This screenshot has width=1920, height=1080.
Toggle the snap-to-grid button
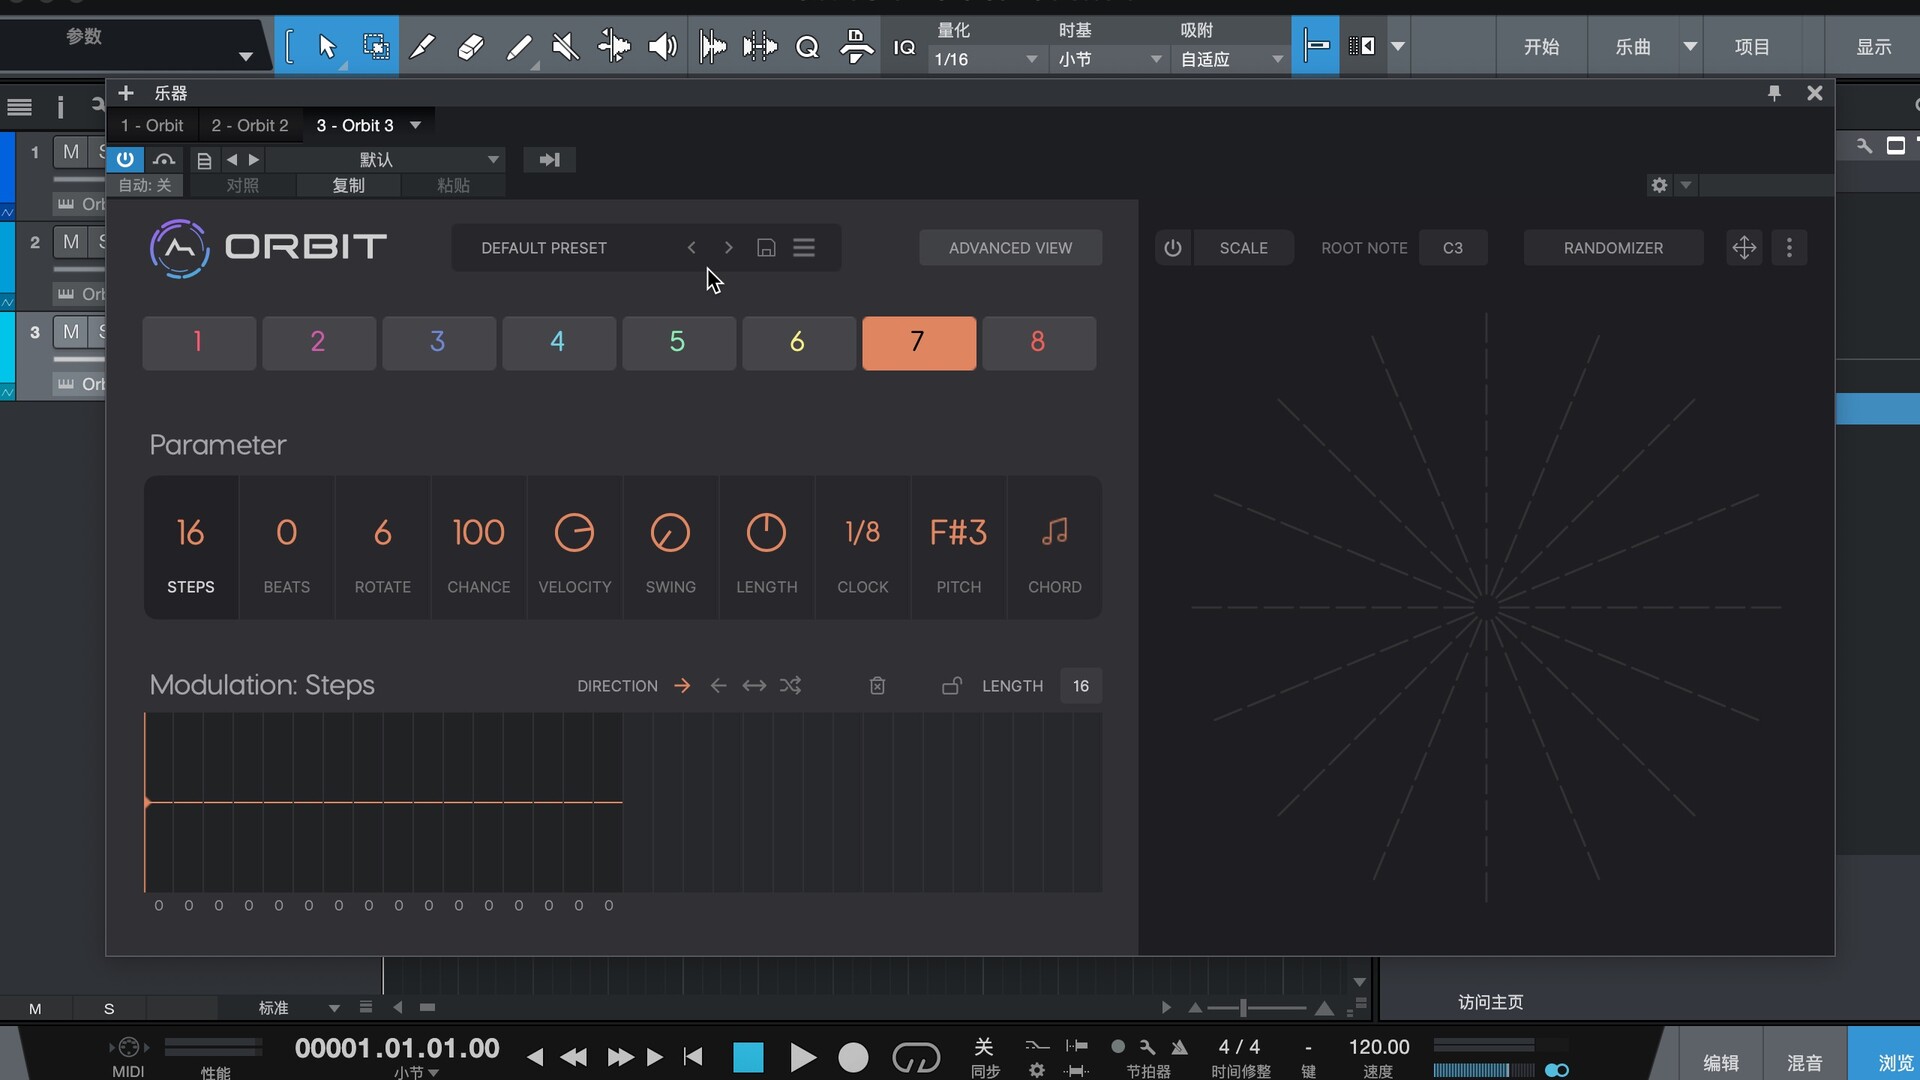pos(1316,46)
